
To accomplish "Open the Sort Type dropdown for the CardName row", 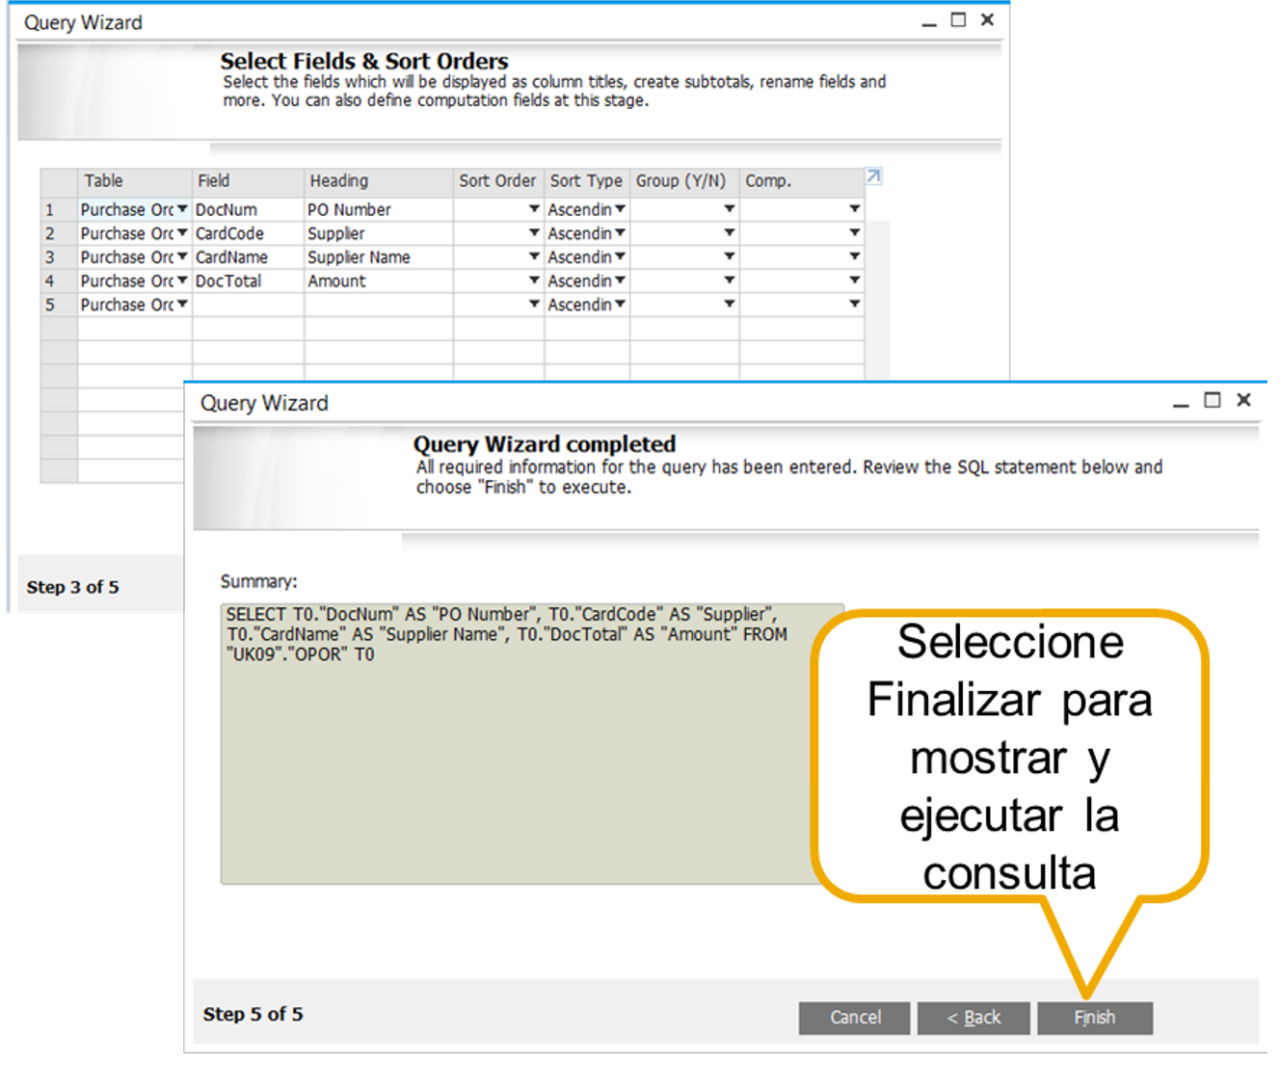I will pyautogui.click(x=620, y=257).
